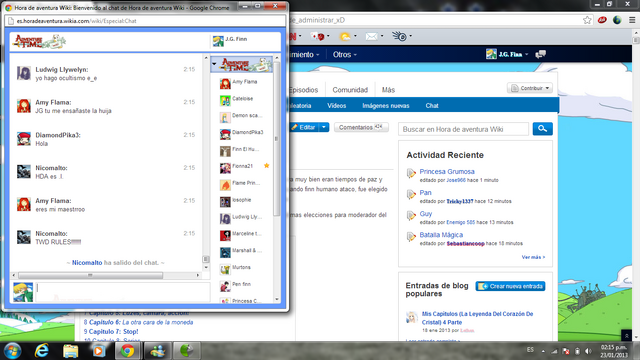The width and height of the screenshot is (640, 360).
Task: Click the Episodios tab
Action: click(303, 90)
